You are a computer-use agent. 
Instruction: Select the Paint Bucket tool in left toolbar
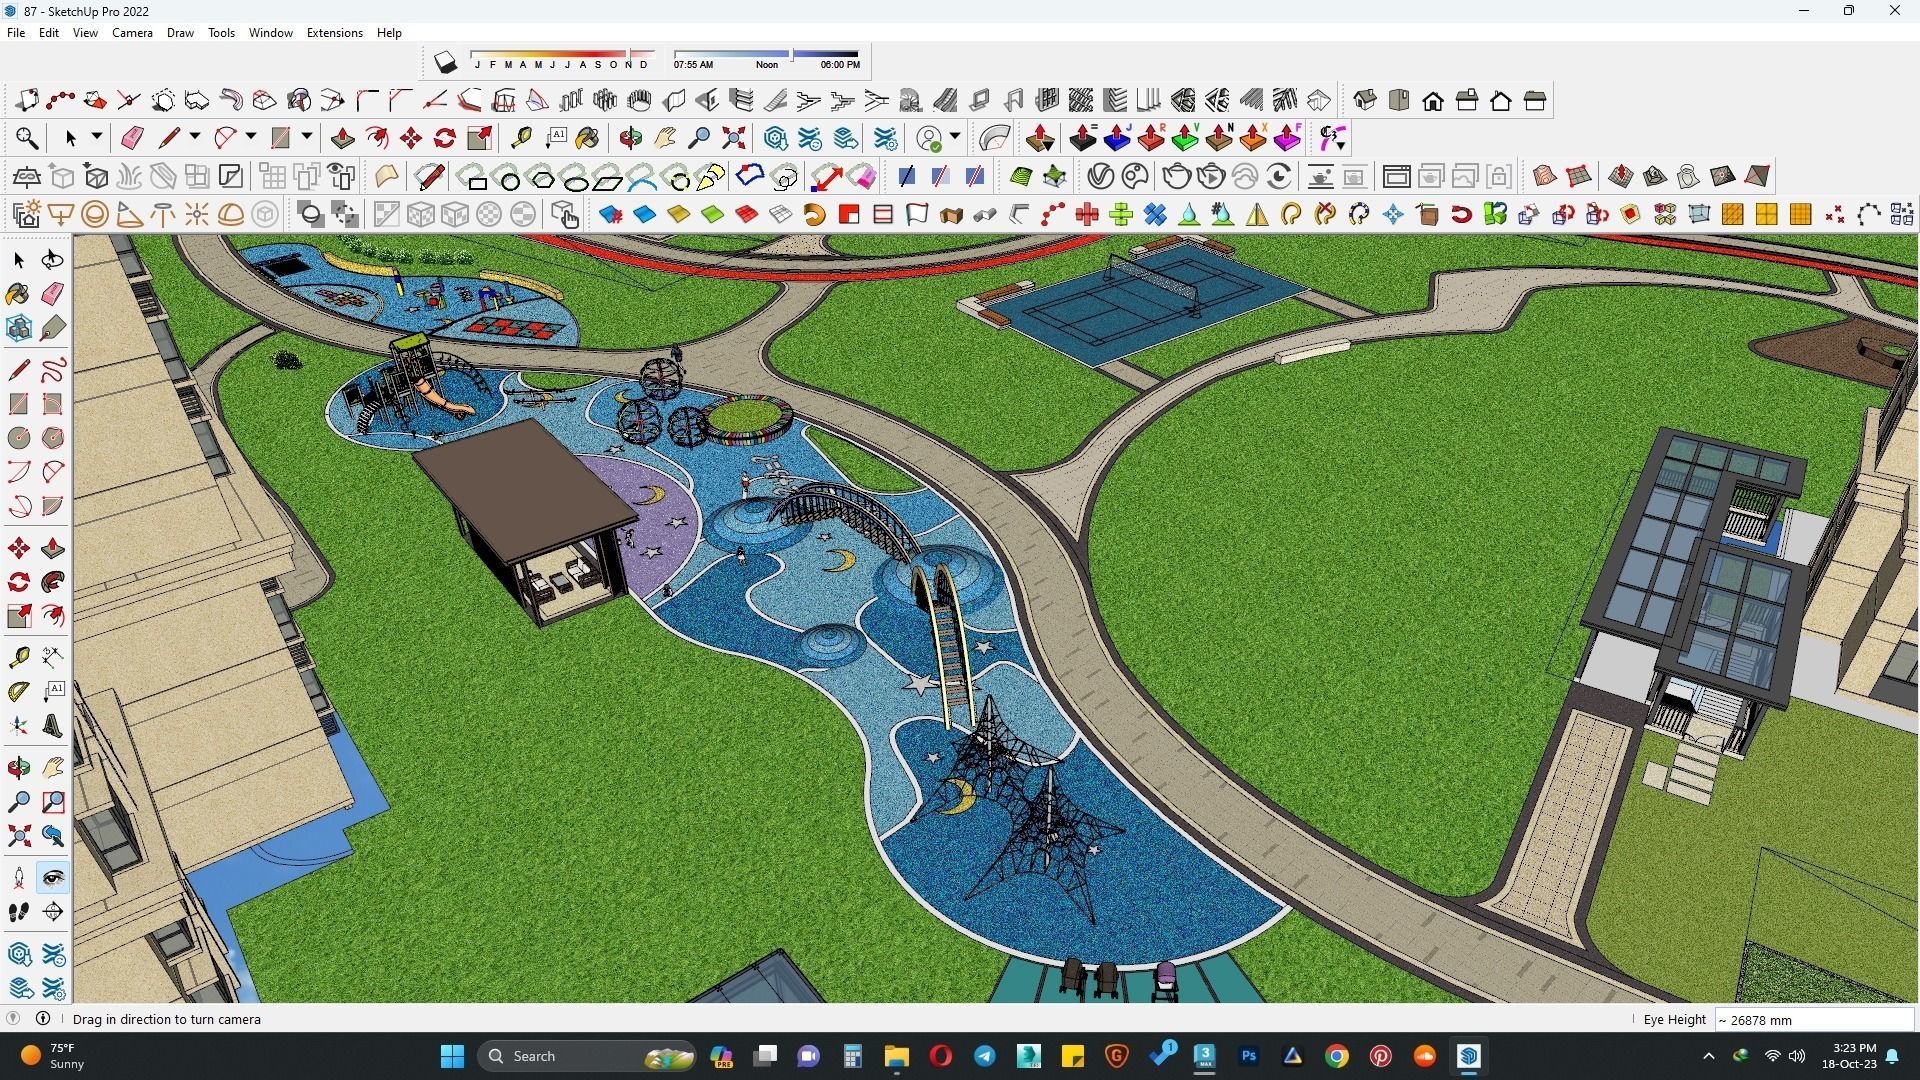point(18,294)
